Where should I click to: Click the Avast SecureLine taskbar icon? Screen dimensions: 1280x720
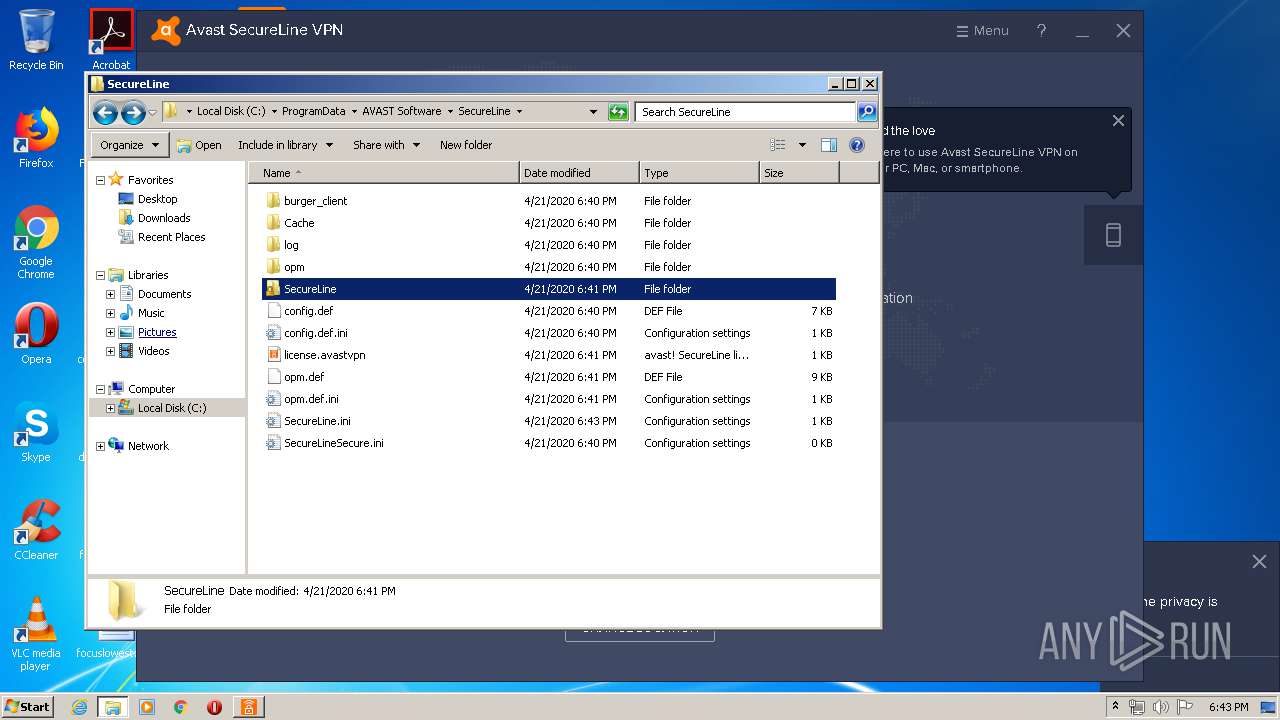click(247, 707)
